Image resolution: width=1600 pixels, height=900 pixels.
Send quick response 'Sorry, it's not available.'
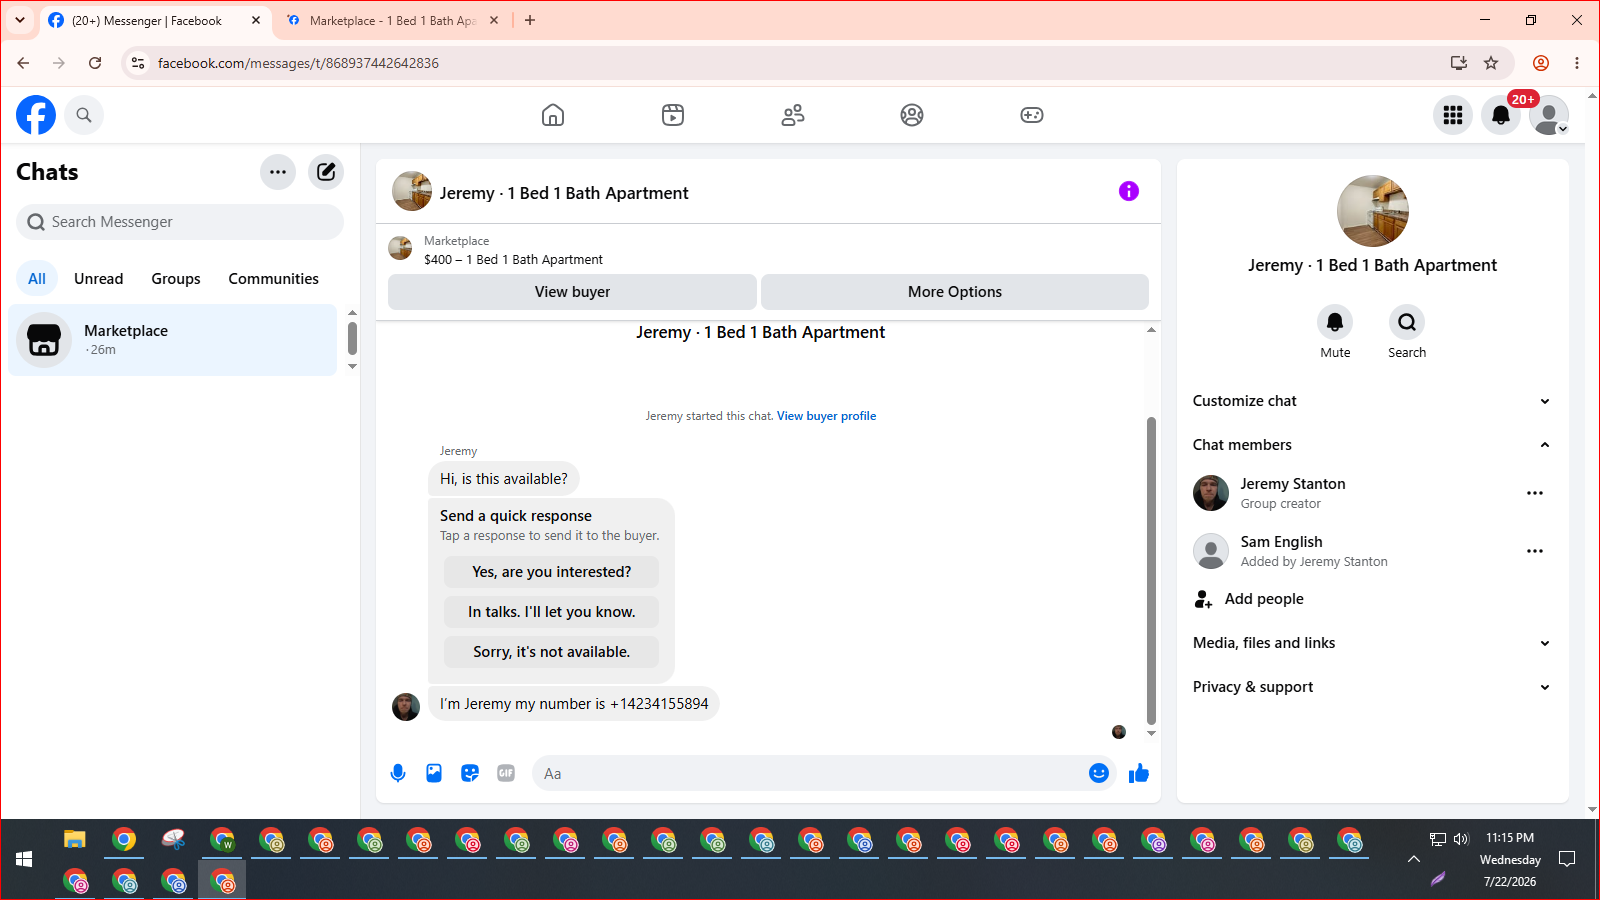[x=552, y=652]
